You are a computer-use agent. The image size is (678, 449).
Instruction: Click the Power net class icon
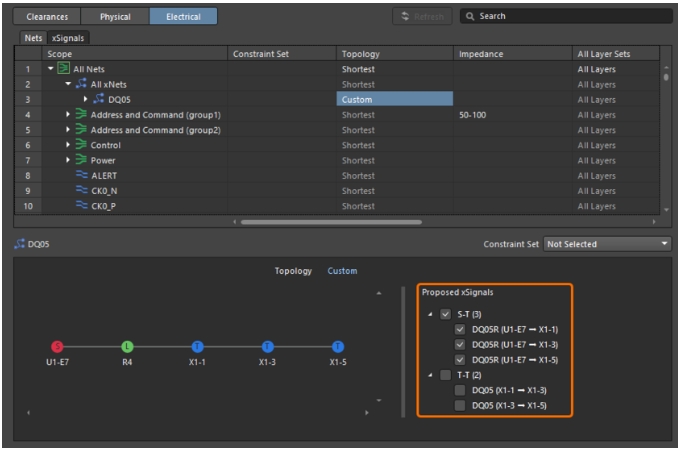[x=81, y=160]
